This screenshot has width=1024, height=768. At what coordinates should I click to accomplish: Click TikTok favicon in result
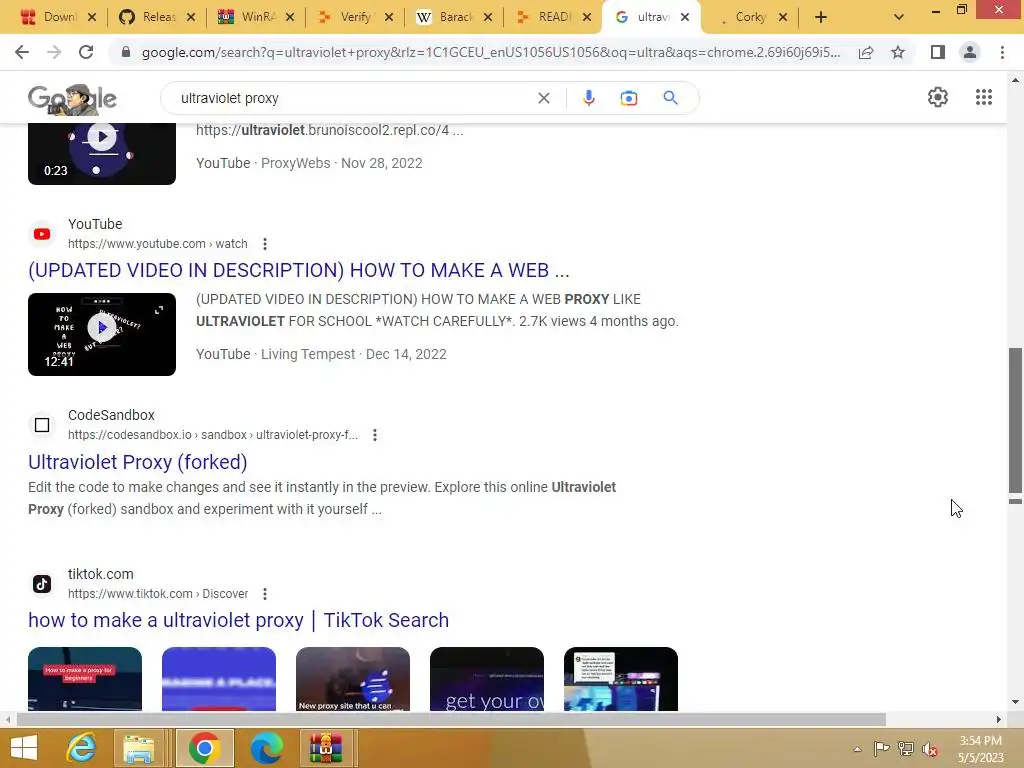click(x=42, y=584)
